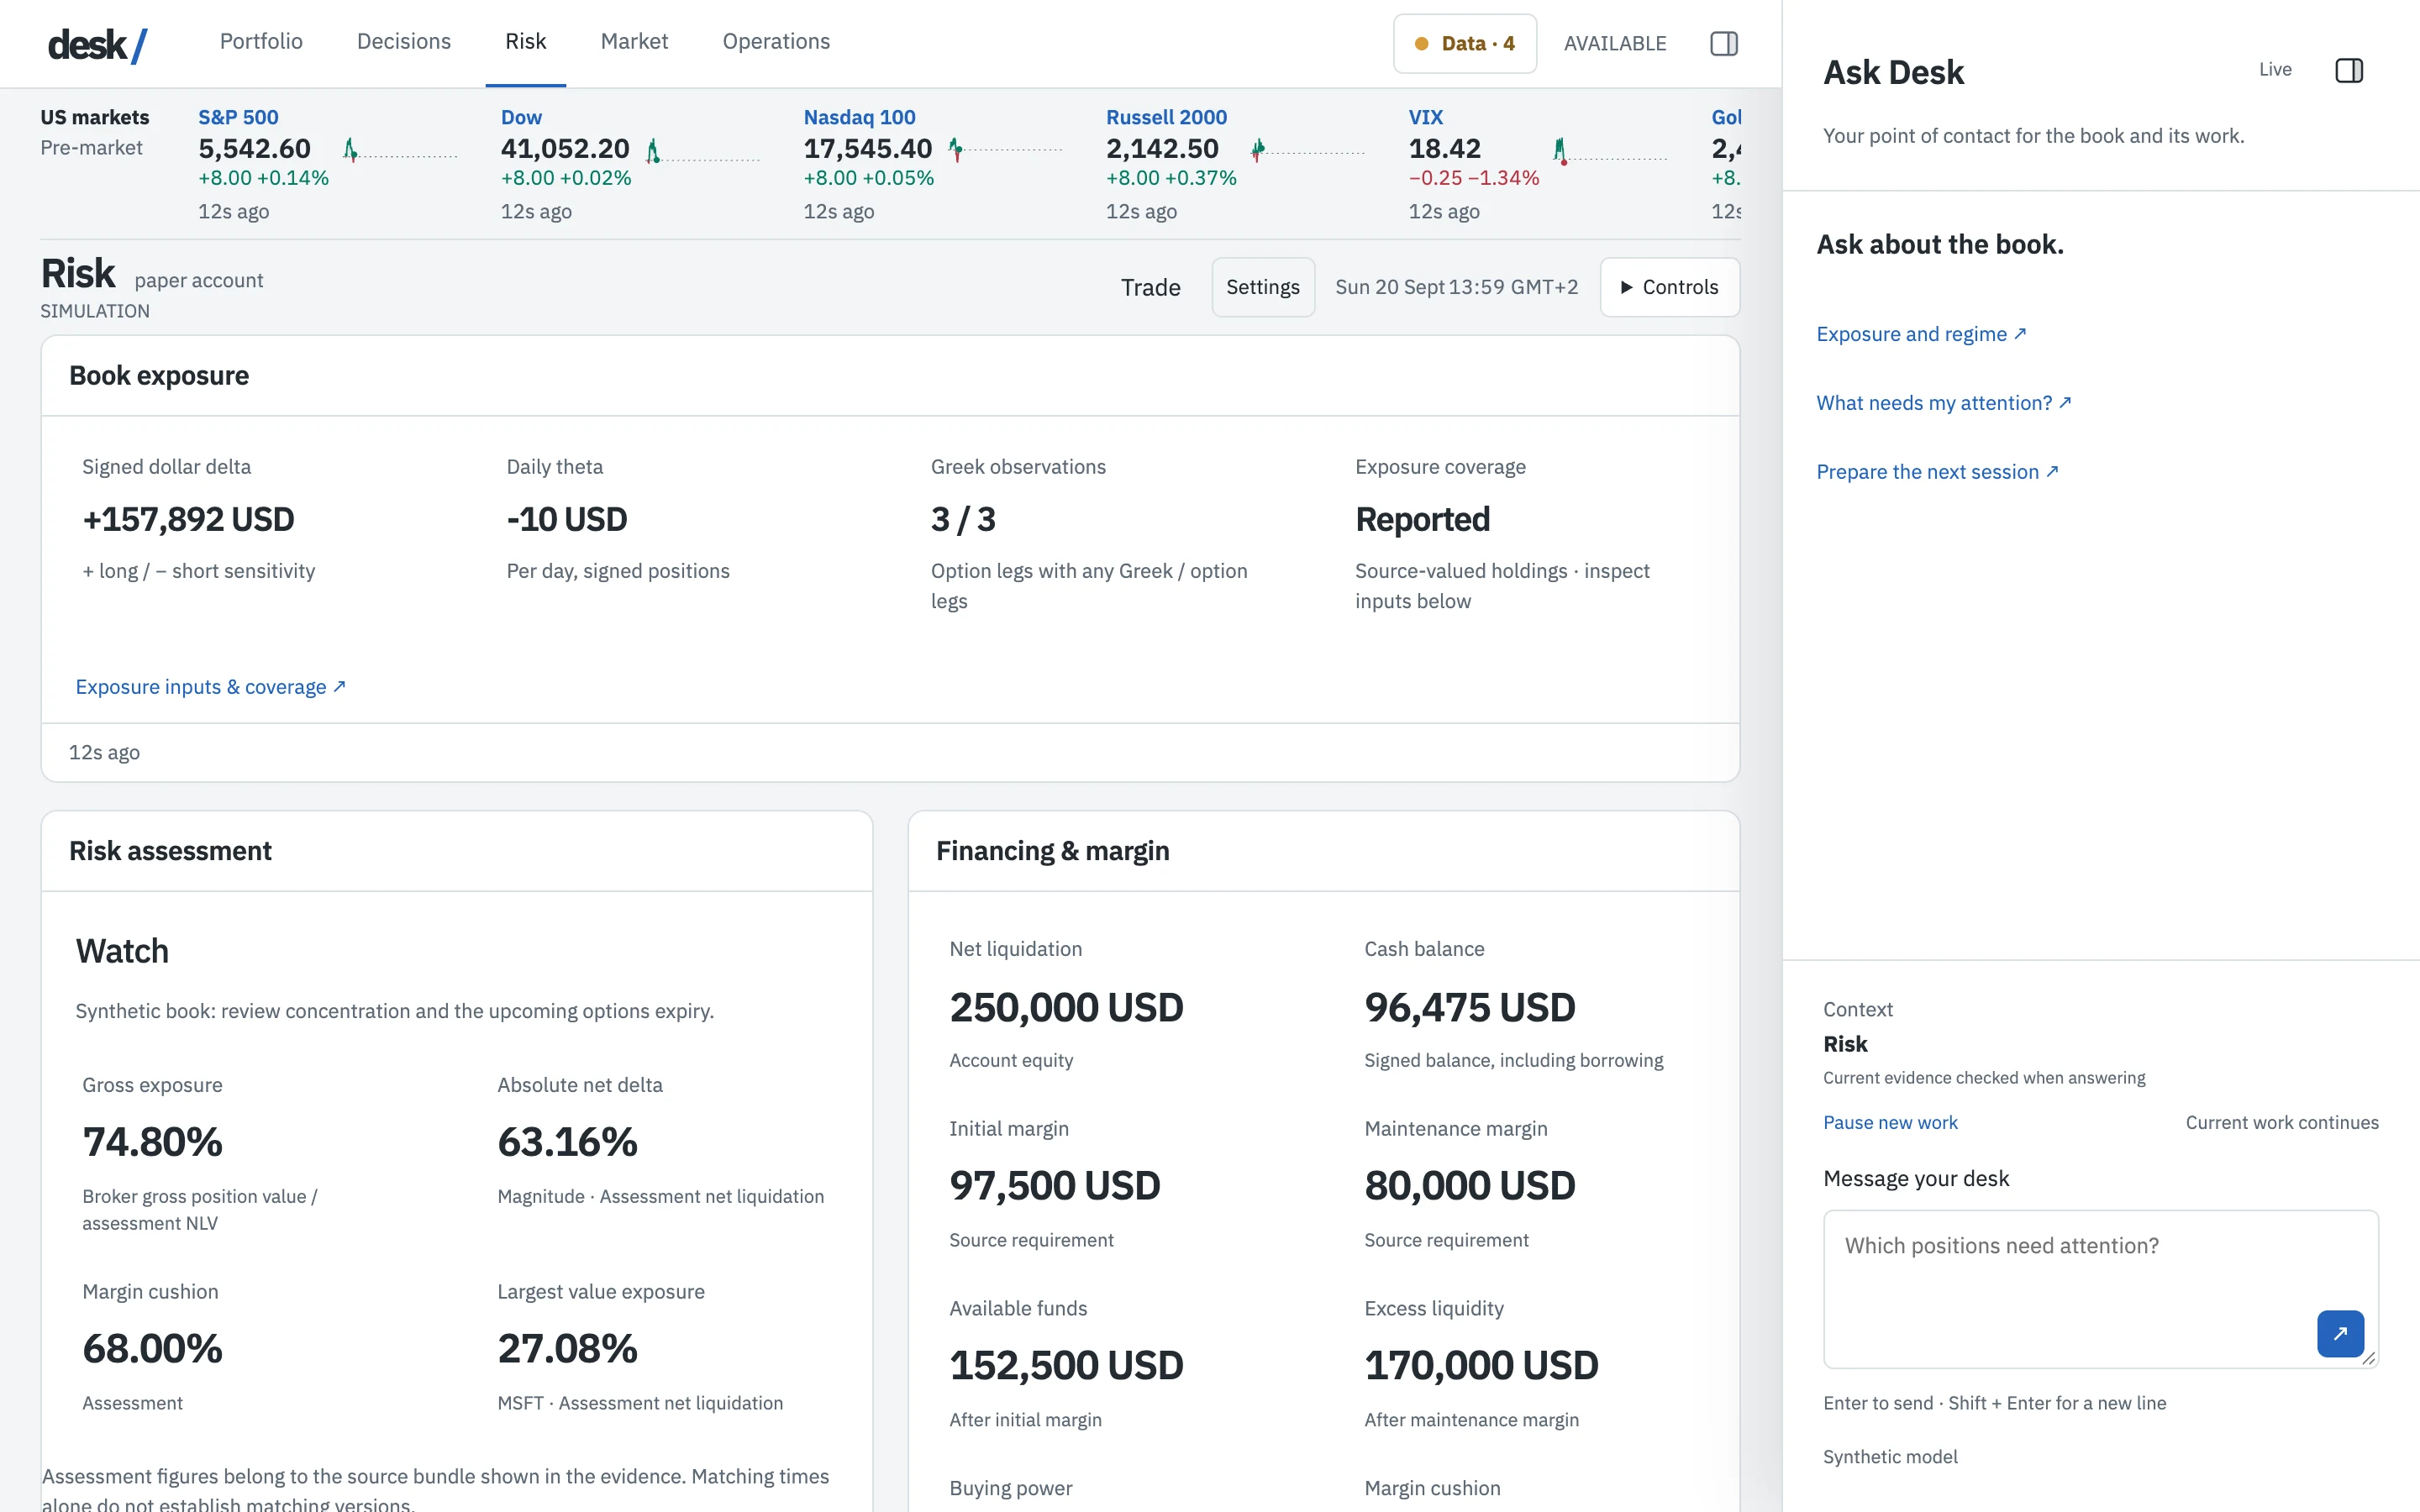Click the 68.00% margin cushion value

coord(152,1349)
